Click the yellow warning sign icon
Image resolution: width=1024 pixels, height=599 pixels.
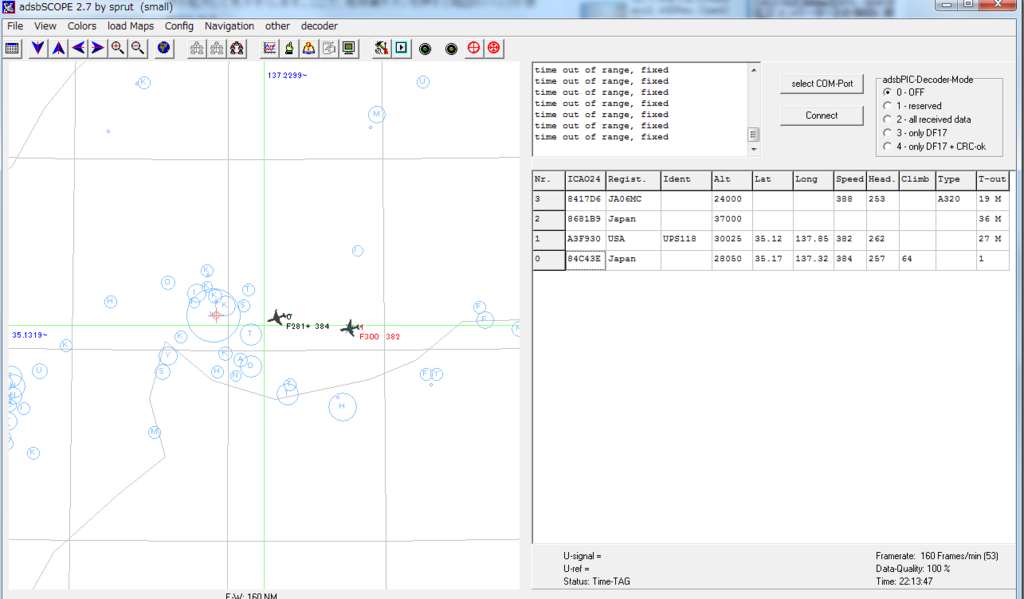coord(308,48)
